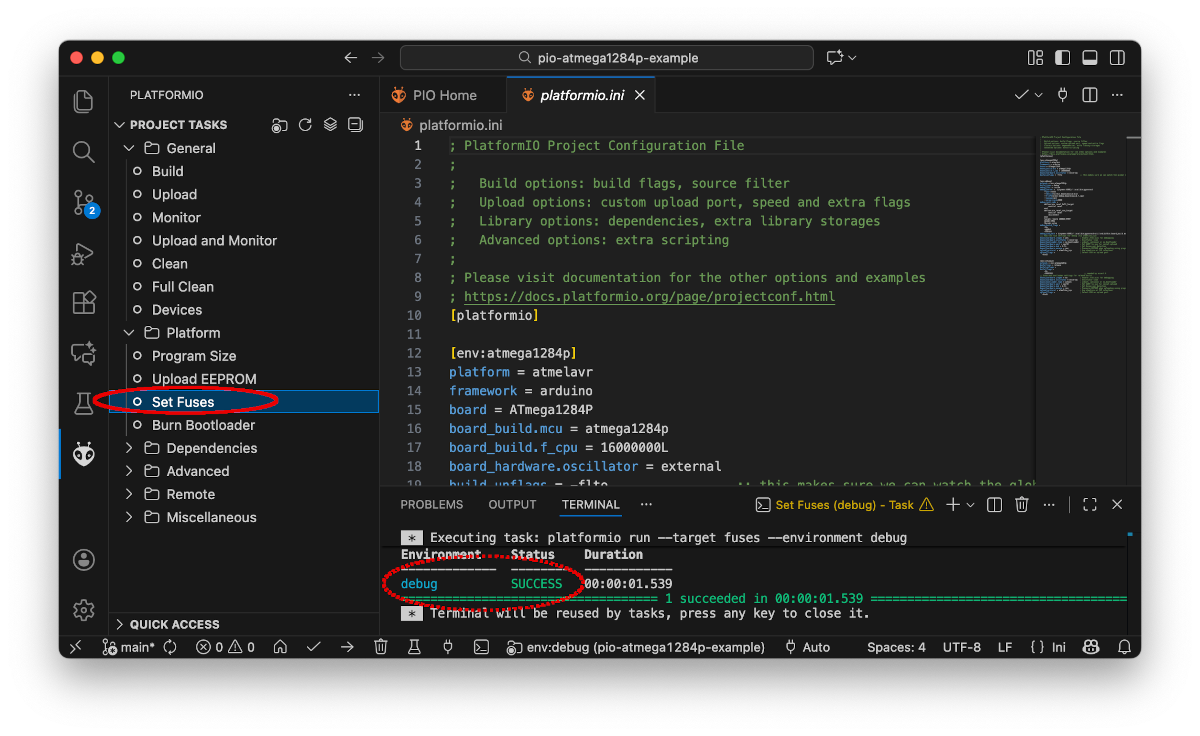Select the PlatformIO alien icon in activity bar
The width and height of the screenshot is (1200, 736).
tap(84, 455)
